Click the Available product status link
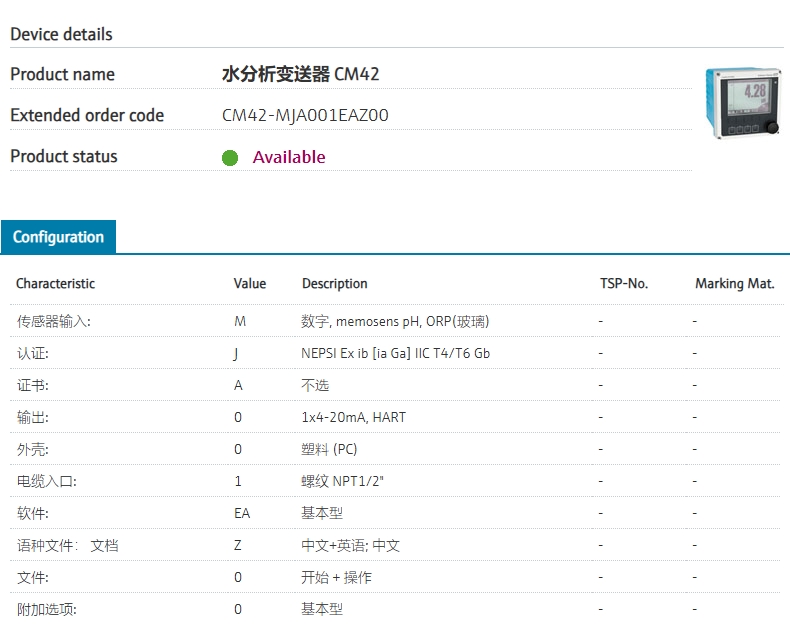Screen dimensions: 790x629 (289, 157)
